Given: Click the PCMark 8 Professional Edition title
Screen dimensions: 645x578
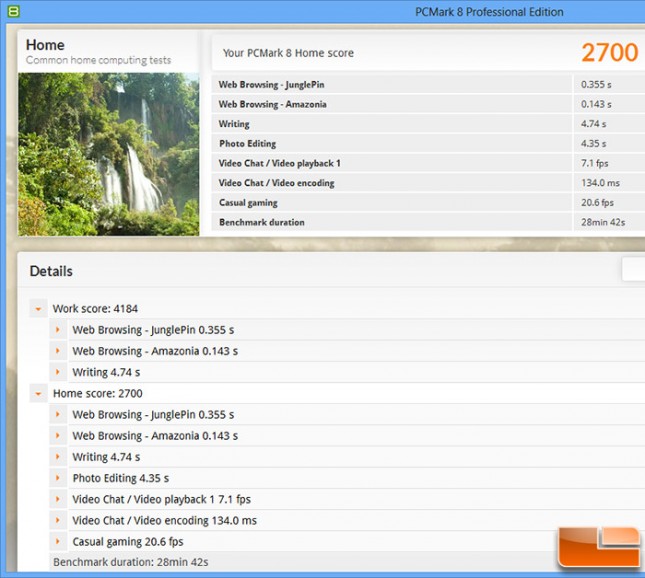Looking at the screenshot, I should 489,12.
